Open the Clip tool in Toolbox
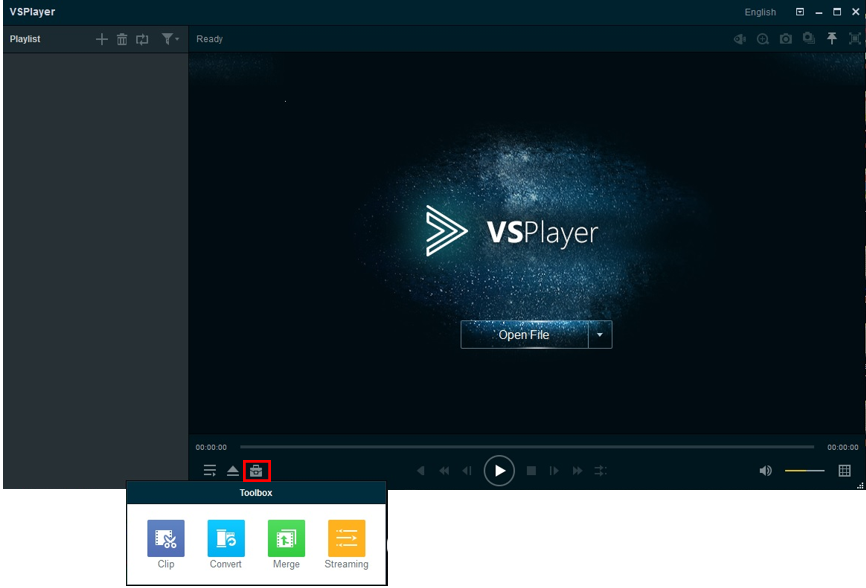The width and height of the screenshot is (866, 588). [x=166, y=539]
